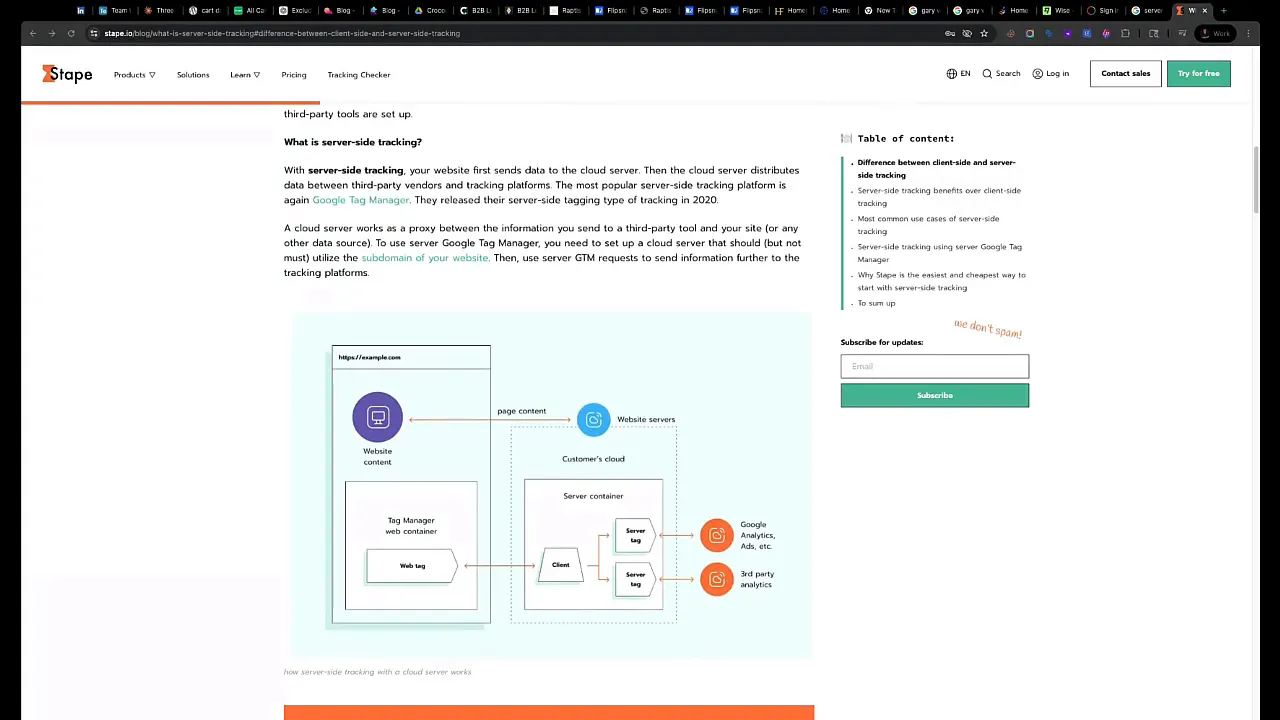The height and width of the screenshot is (720, 1280).
Task: Open the browser three-dot menu icon
Action: point(1249,33)
